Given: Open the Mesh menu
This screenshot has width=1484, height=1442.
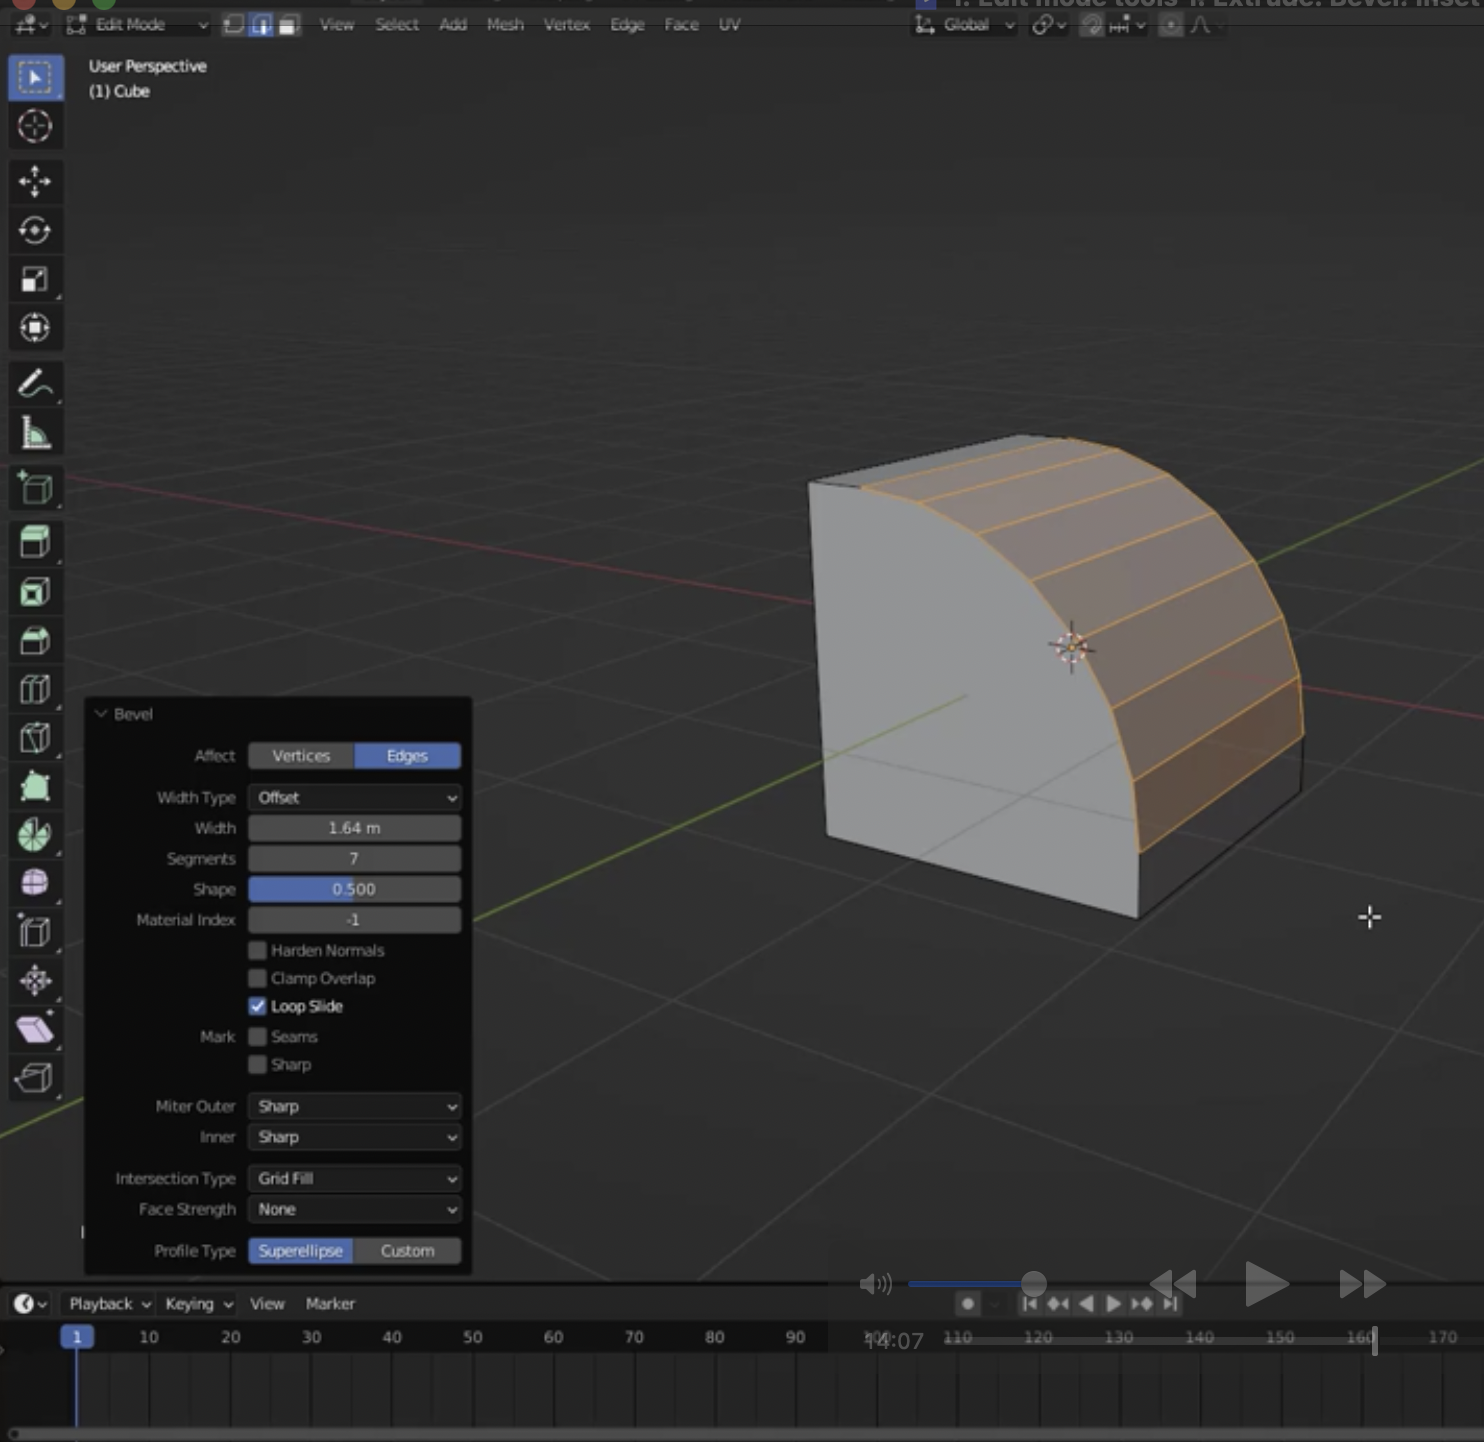Looking at the screenshot, I should pyautogui.click(x=505, y=25).
